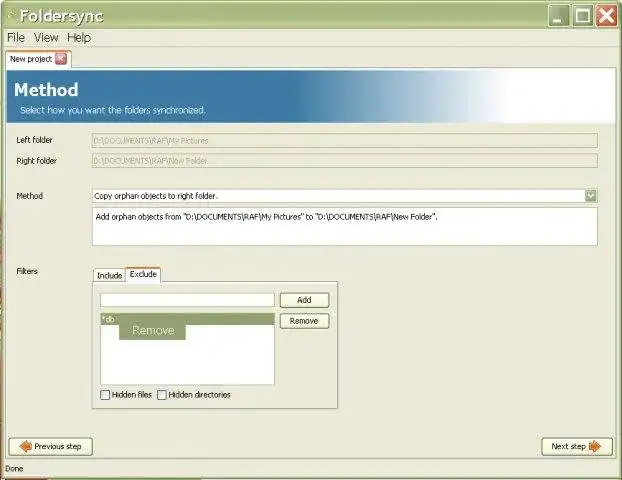Proceed with the Next step button
Image resolution: width=622 pixels, height=480 pixels.
[x=577, y=447]
